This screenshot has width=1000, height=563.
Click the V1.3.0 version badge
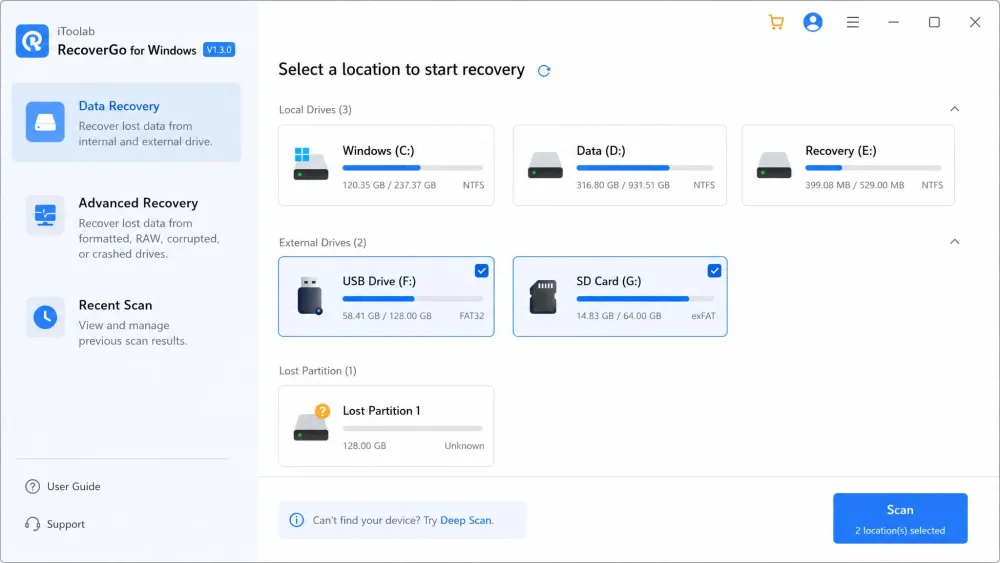pos(219,50)
